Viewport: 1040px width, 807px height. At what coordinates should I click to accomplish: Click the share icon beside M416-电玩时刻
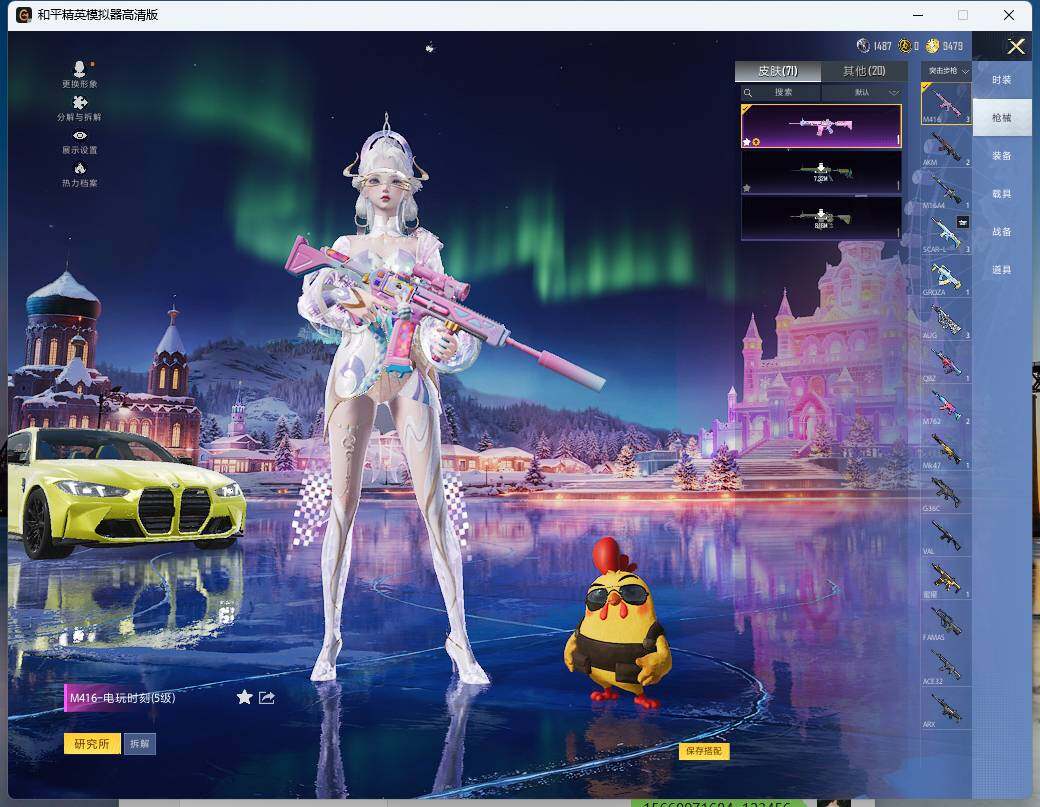(x=267, y=697)
